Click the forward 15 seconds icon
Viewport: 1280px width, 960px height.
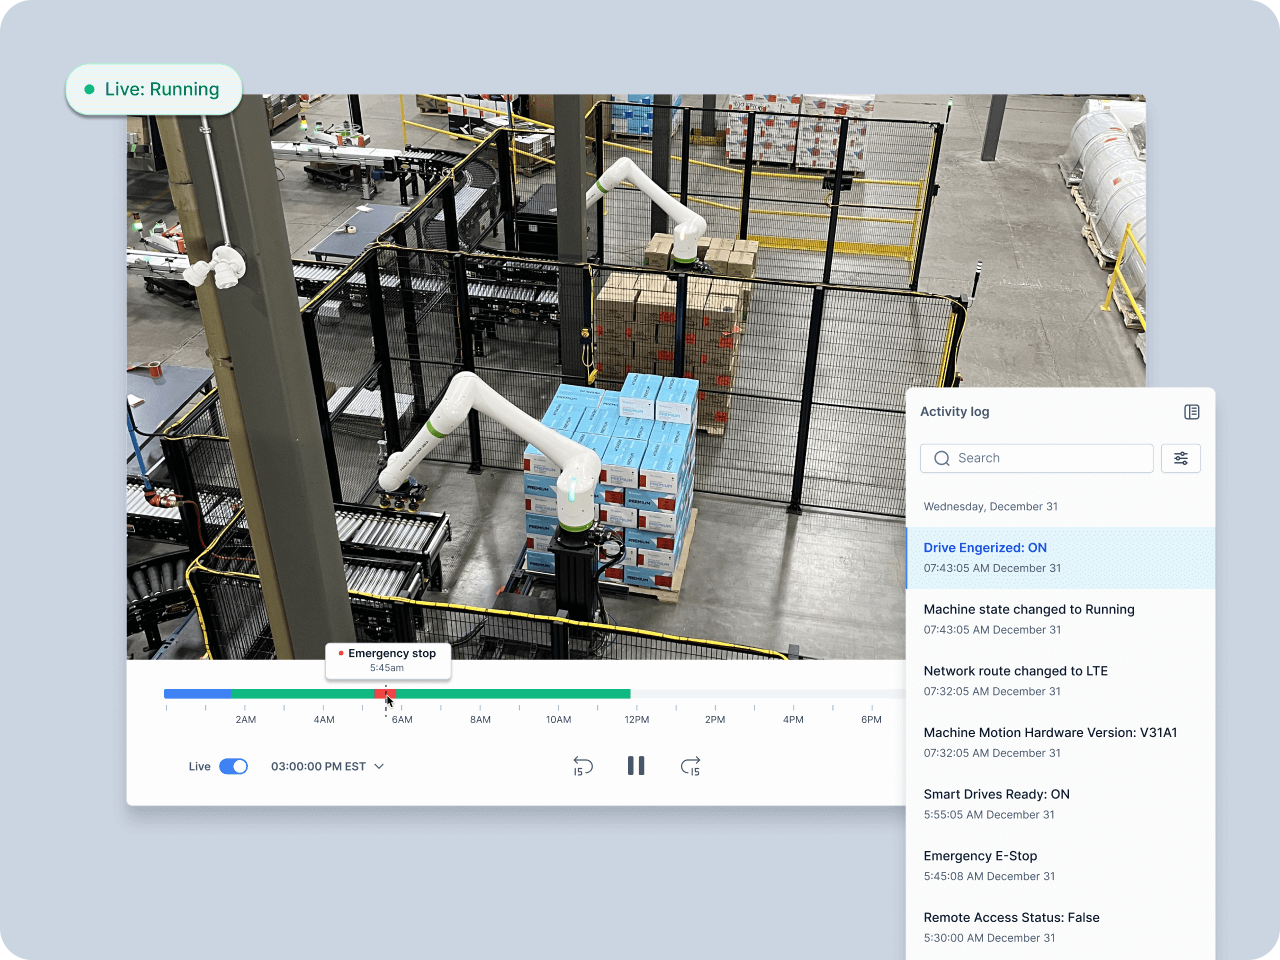pyautogui.click(x=690, y=767)
